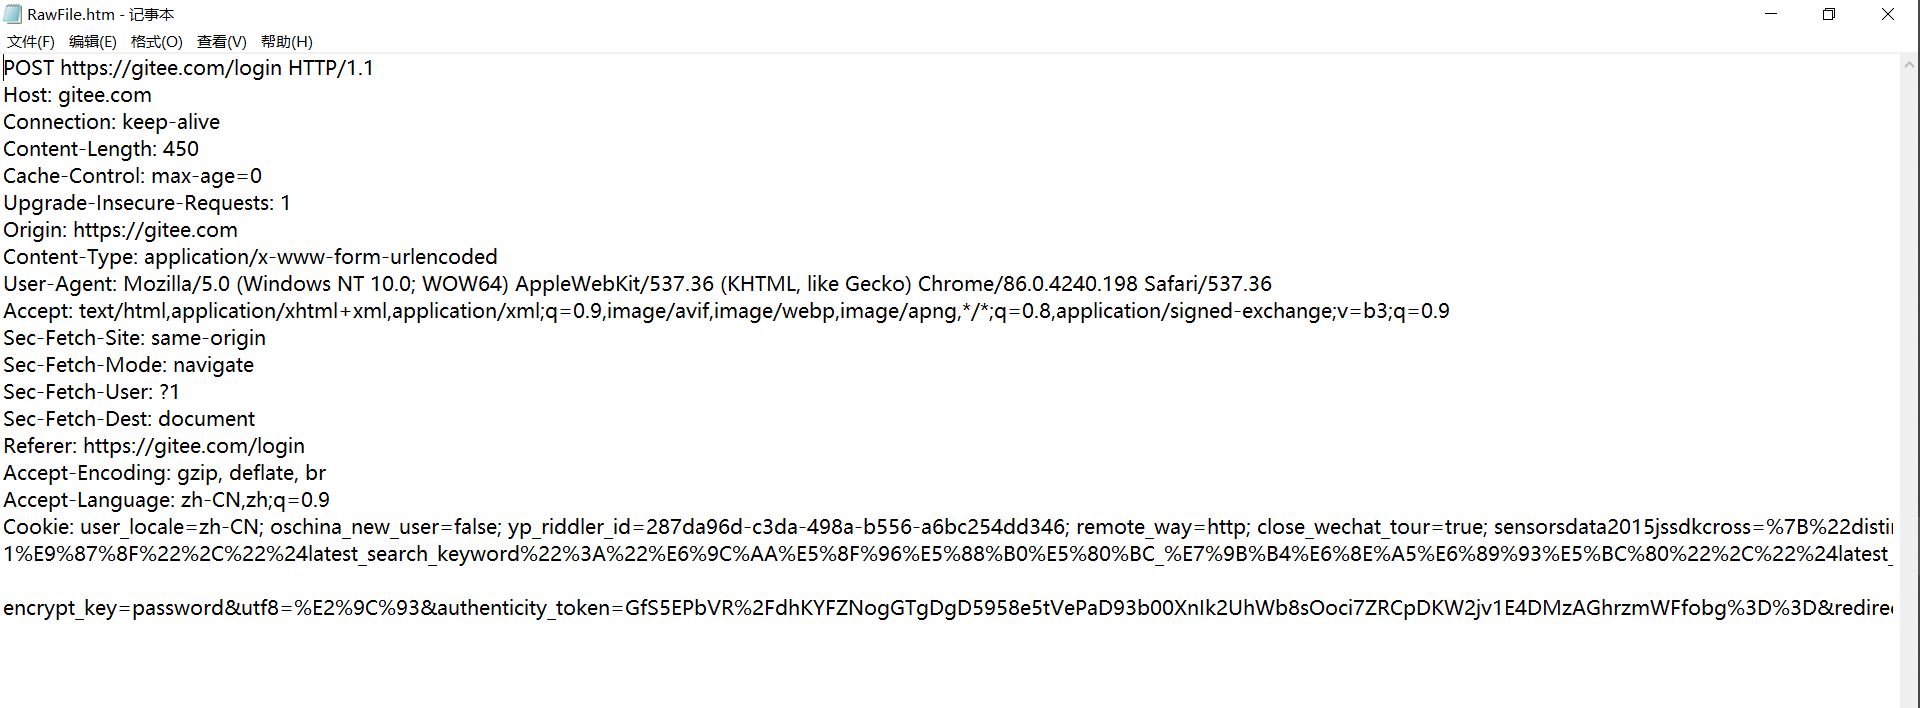Open the 格式(O) menu
Viewport: 1920px width, 708px height.
tap(157, 41)
